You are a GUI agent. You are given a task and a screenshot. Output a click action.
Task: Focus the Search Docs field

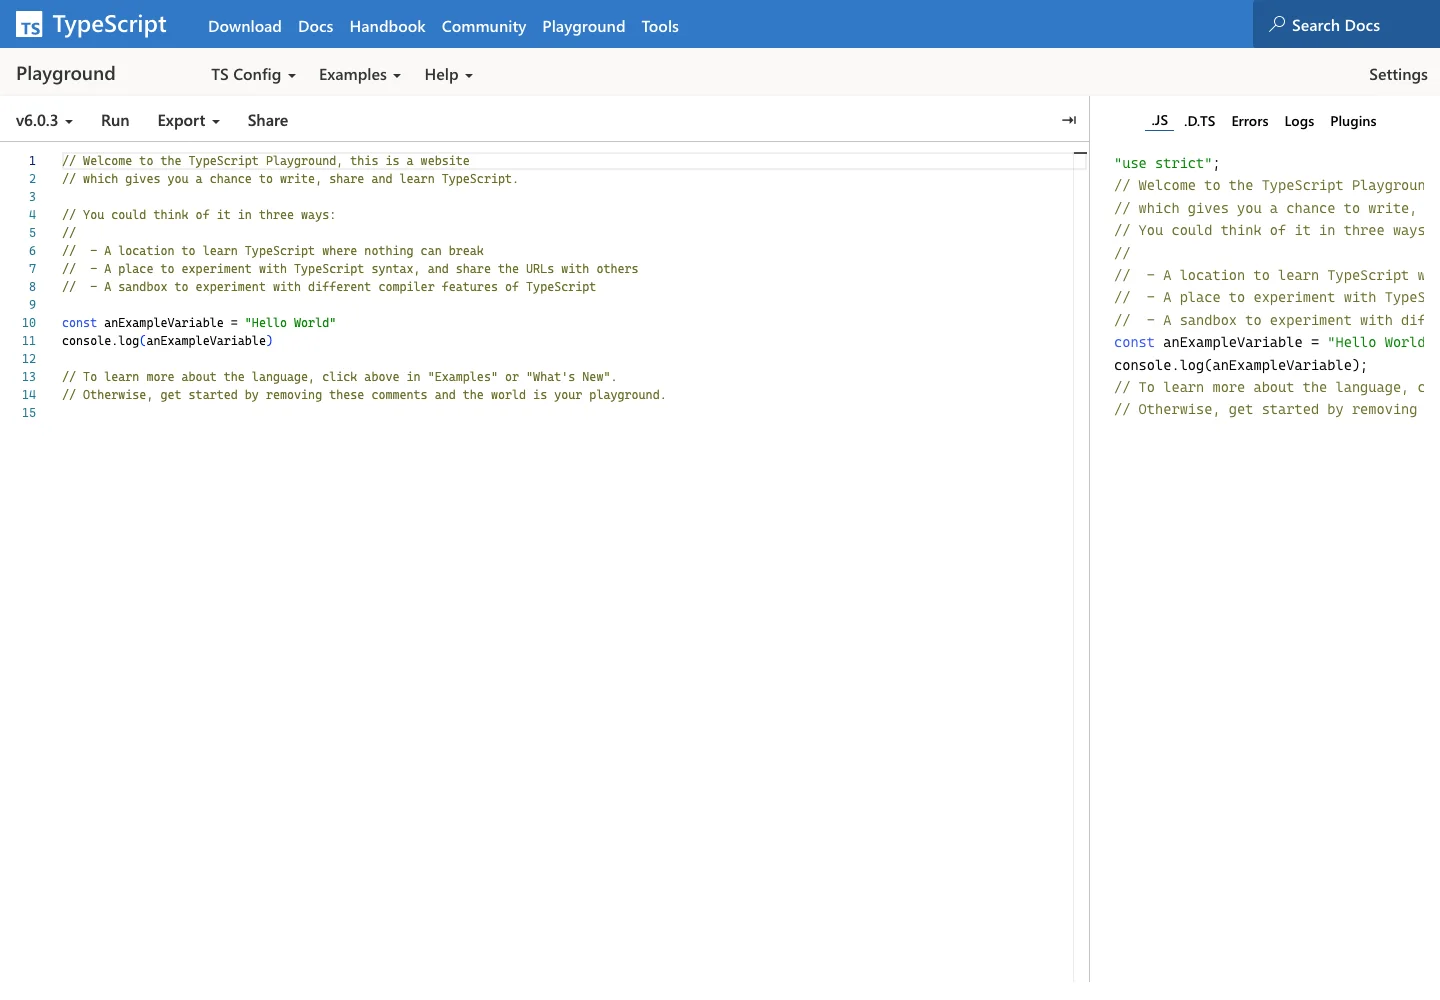tap(1346, 24)
